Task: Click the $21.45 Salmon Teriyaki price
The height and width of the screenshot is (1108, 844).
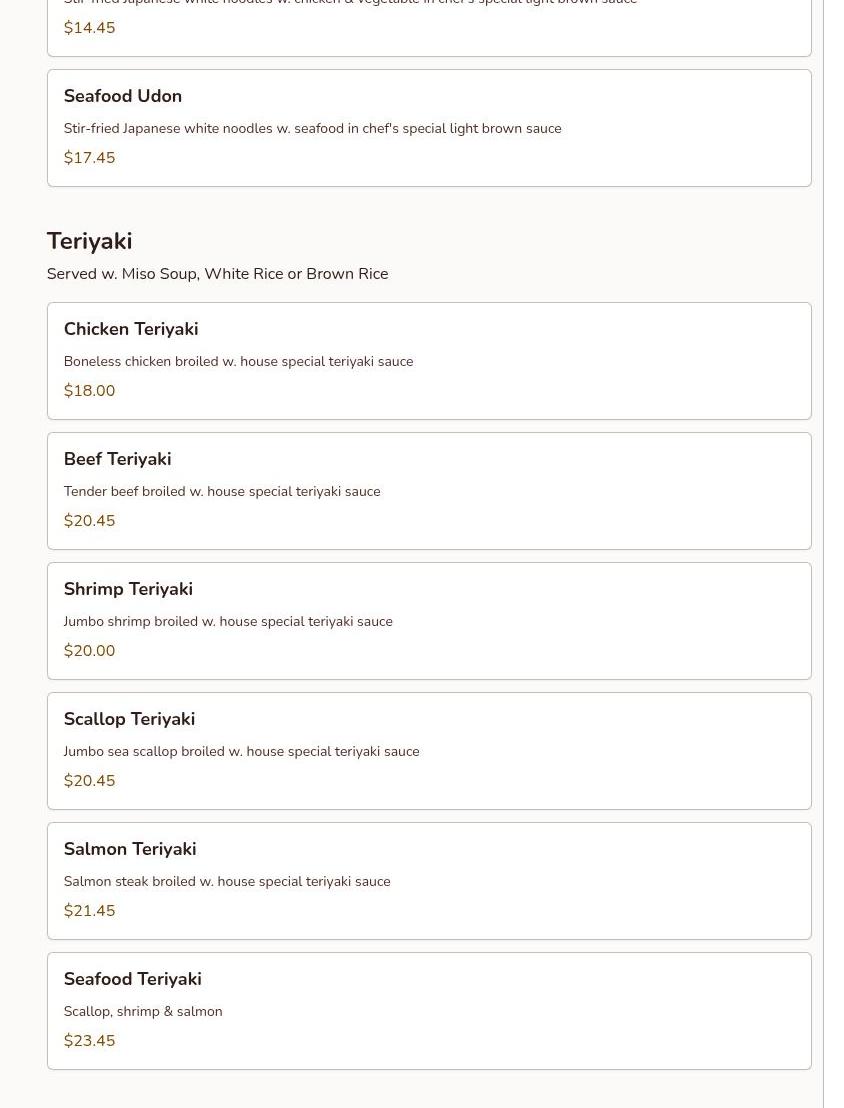Action: point(89,911)
